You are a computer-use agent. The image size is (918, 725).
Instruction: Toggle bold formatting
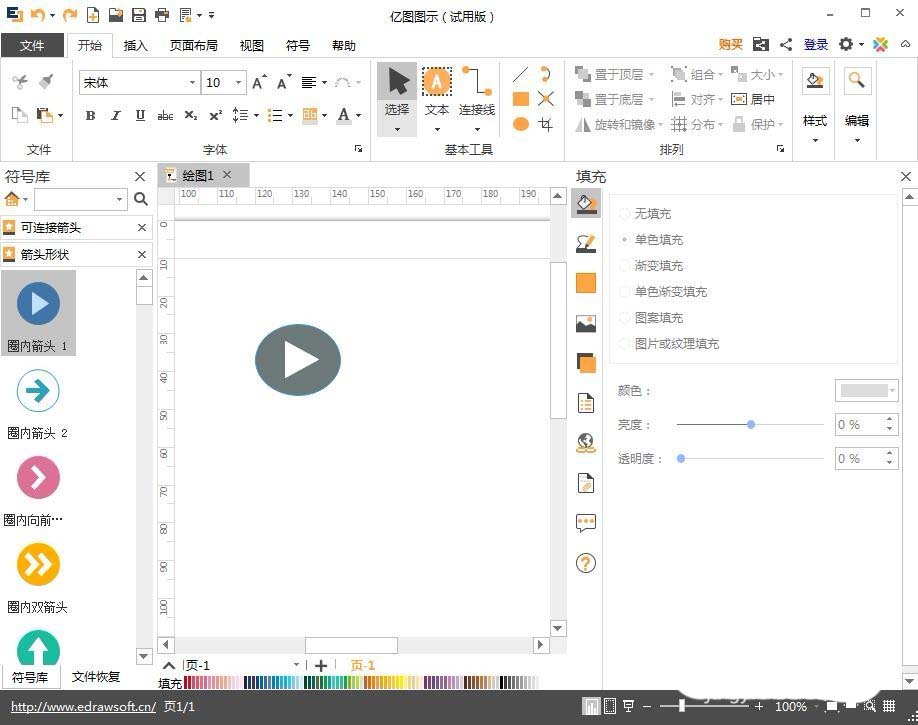90,115
